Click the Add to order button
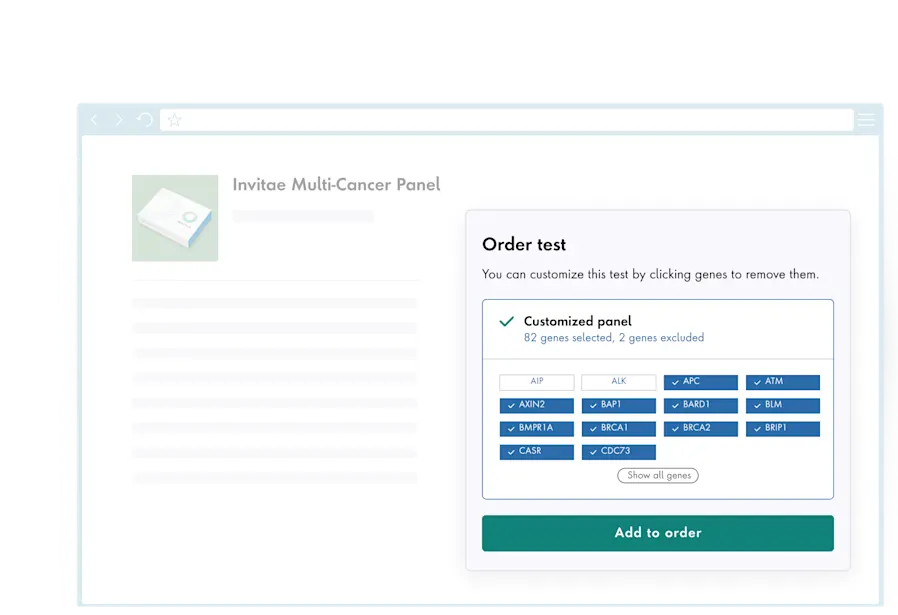The height and width of the screenshot is (615, 898). click(x=658, y=533)
